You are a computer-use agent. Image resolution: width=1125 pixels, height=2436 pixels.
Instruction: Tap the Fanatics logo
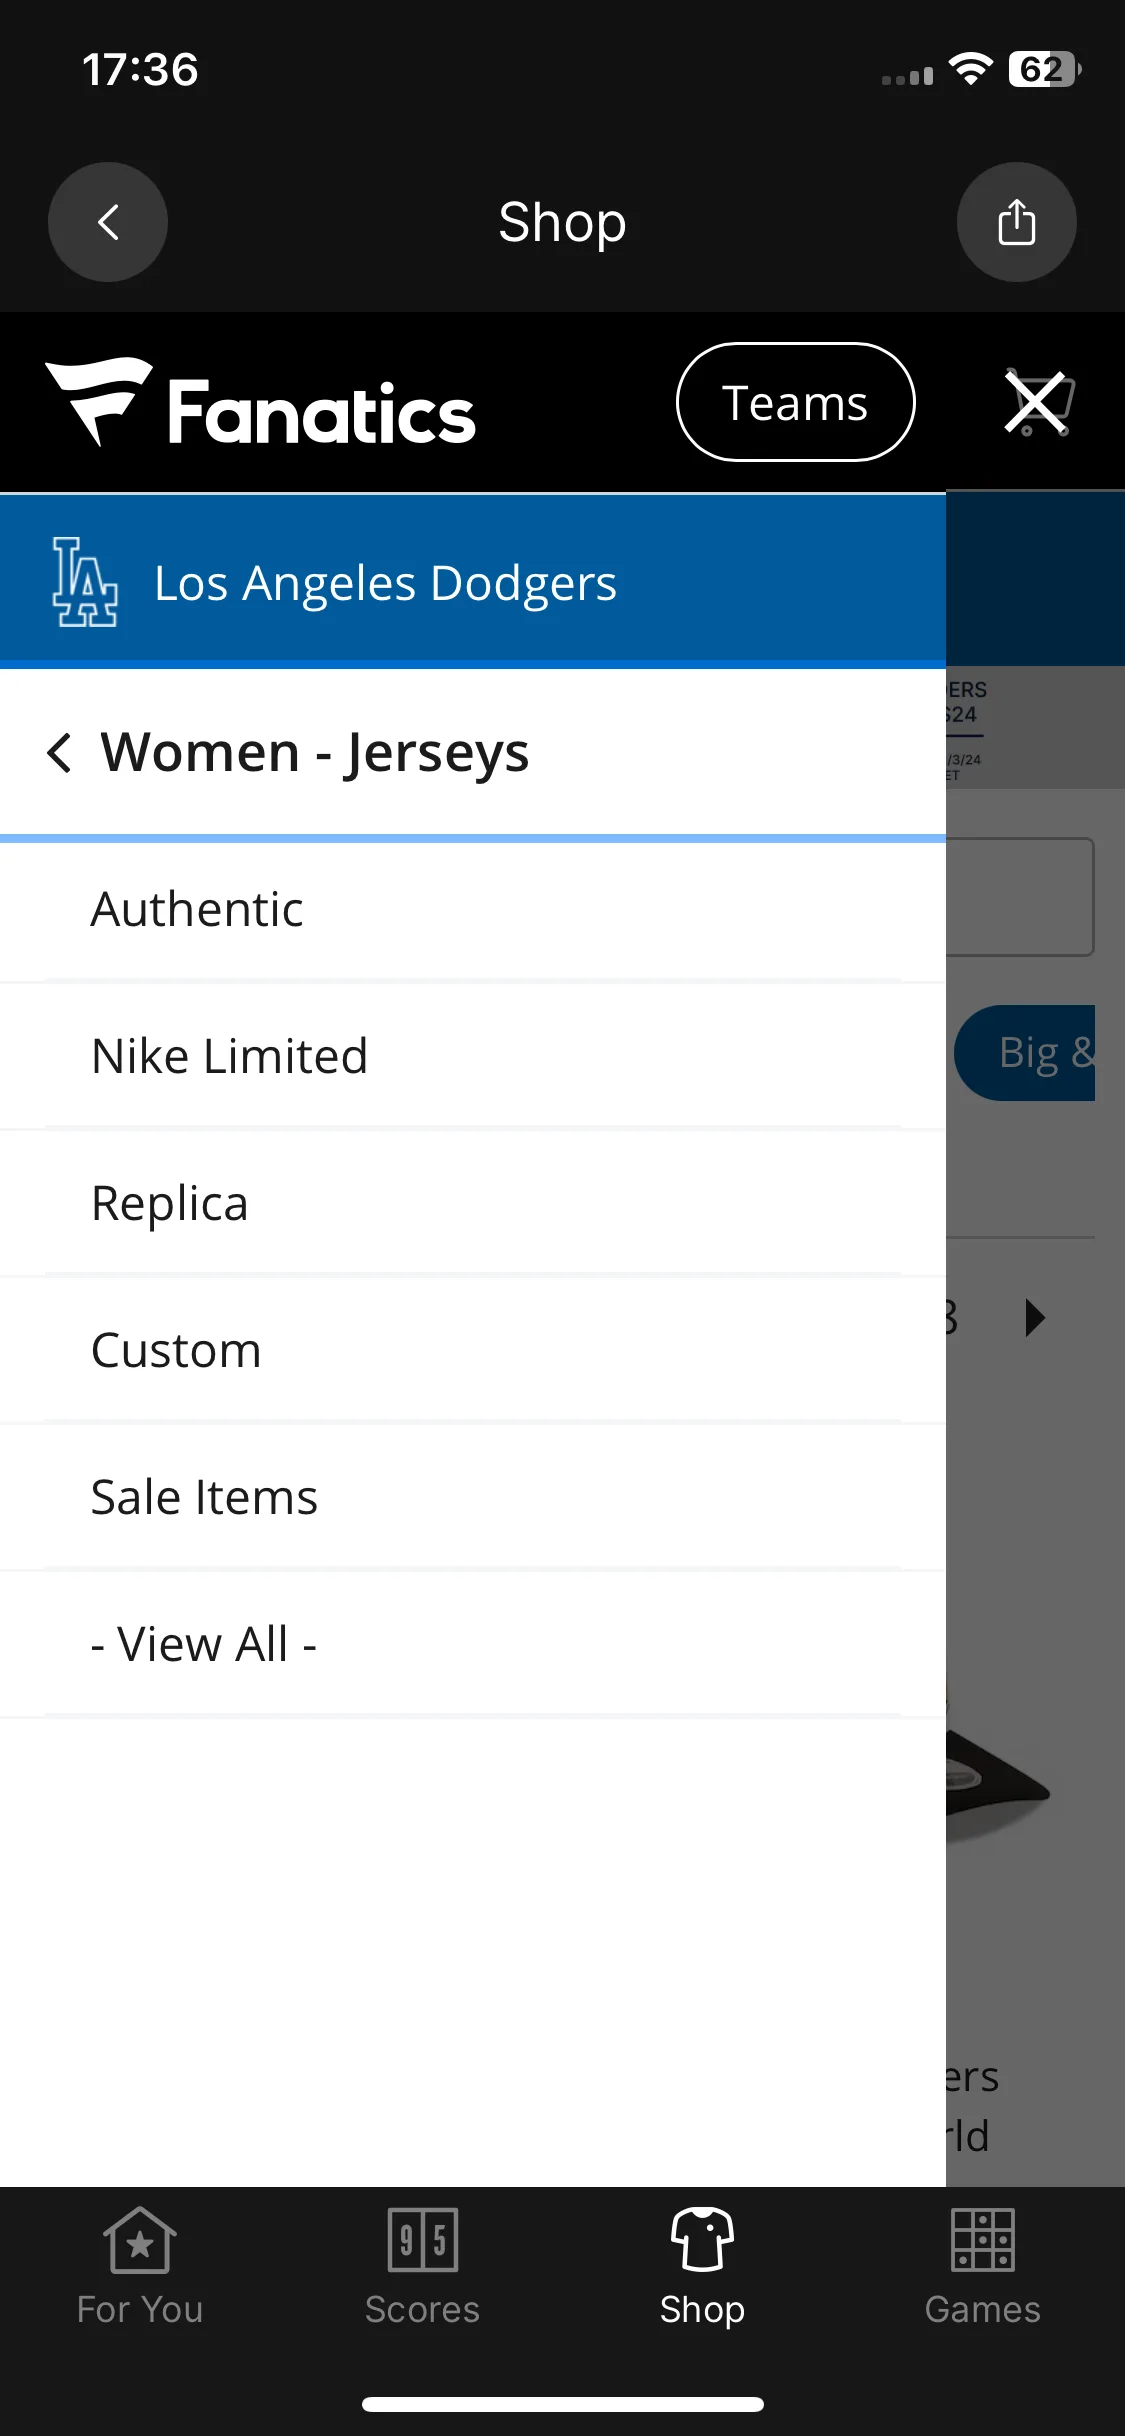pos(260,403)
